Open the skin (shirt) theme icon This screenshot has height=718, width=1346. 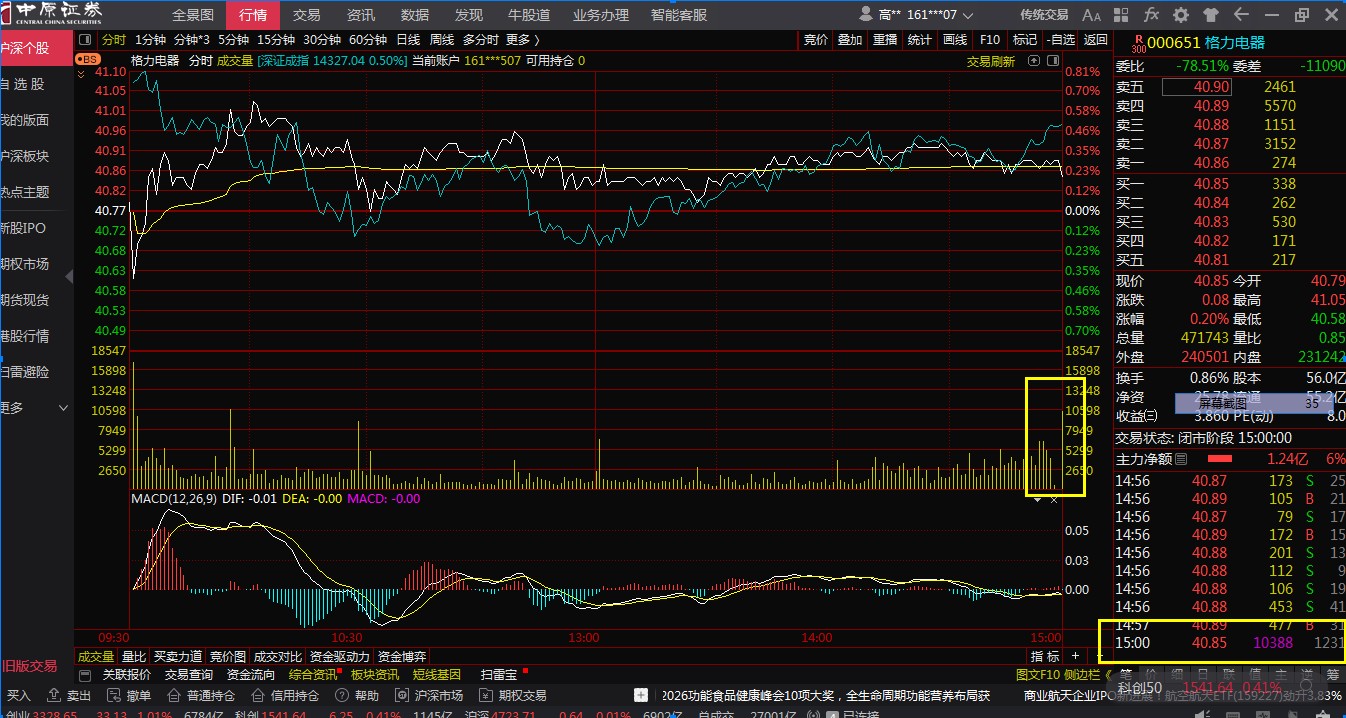1211,15
